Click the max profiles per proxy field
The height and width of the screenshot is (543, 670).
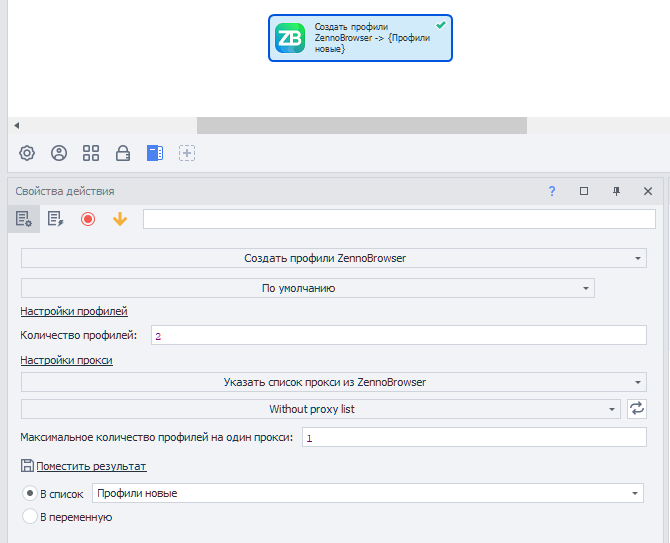coord(474,437)
